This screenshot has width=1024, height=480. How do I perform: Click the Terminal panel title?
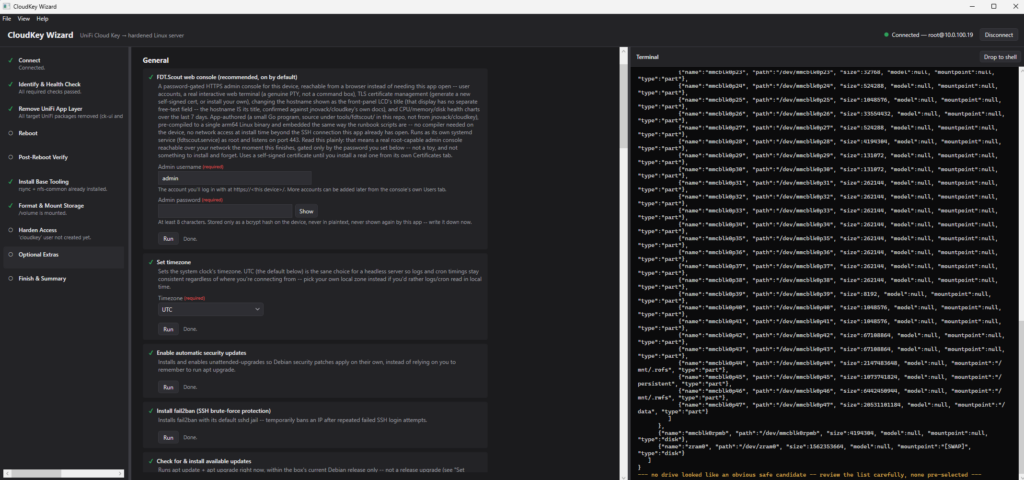(647, 57)
